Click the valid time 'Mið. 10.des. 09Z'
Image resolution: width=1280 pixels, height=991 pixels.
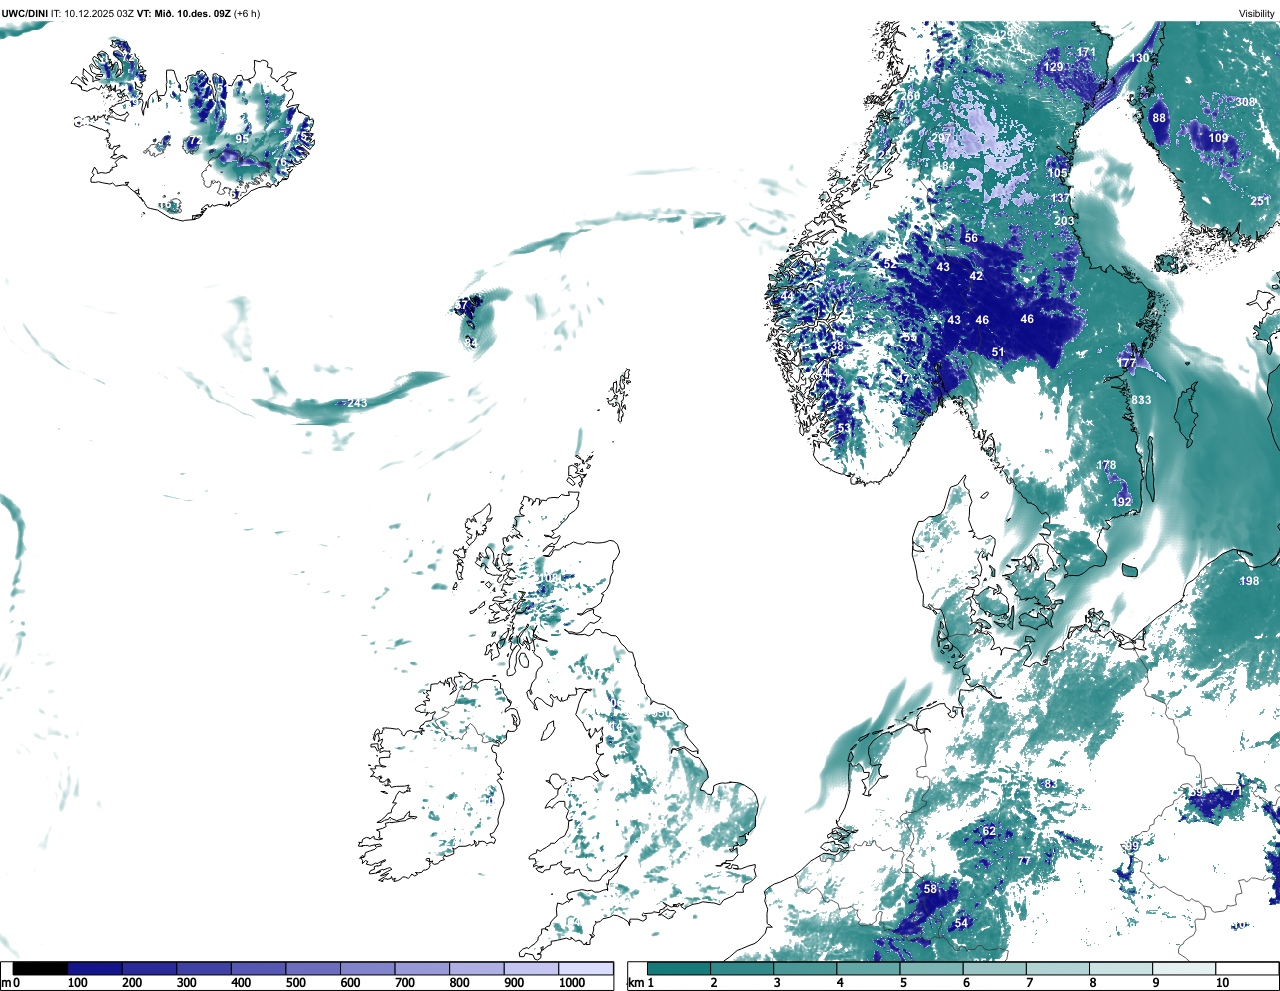191,13
